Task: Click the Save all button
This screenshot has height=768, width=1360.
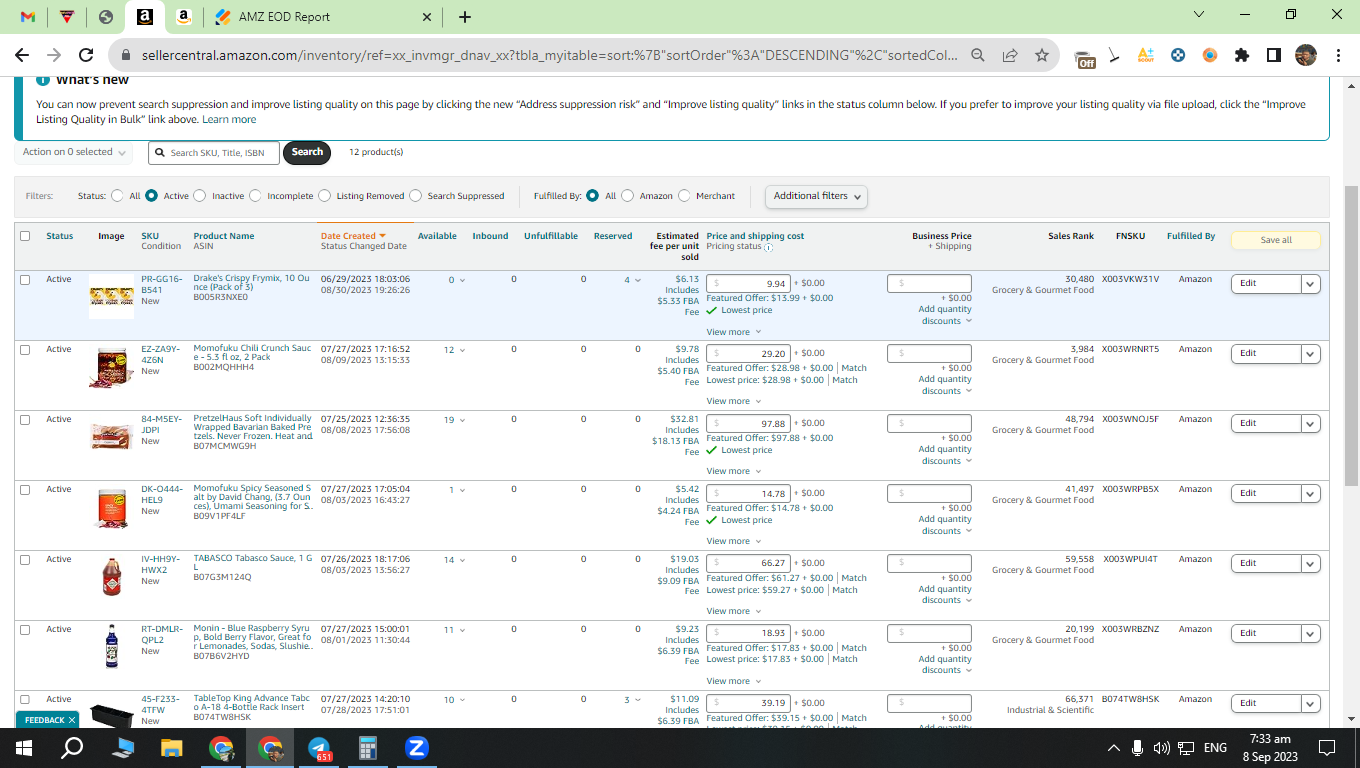Action: [1276, 240]
